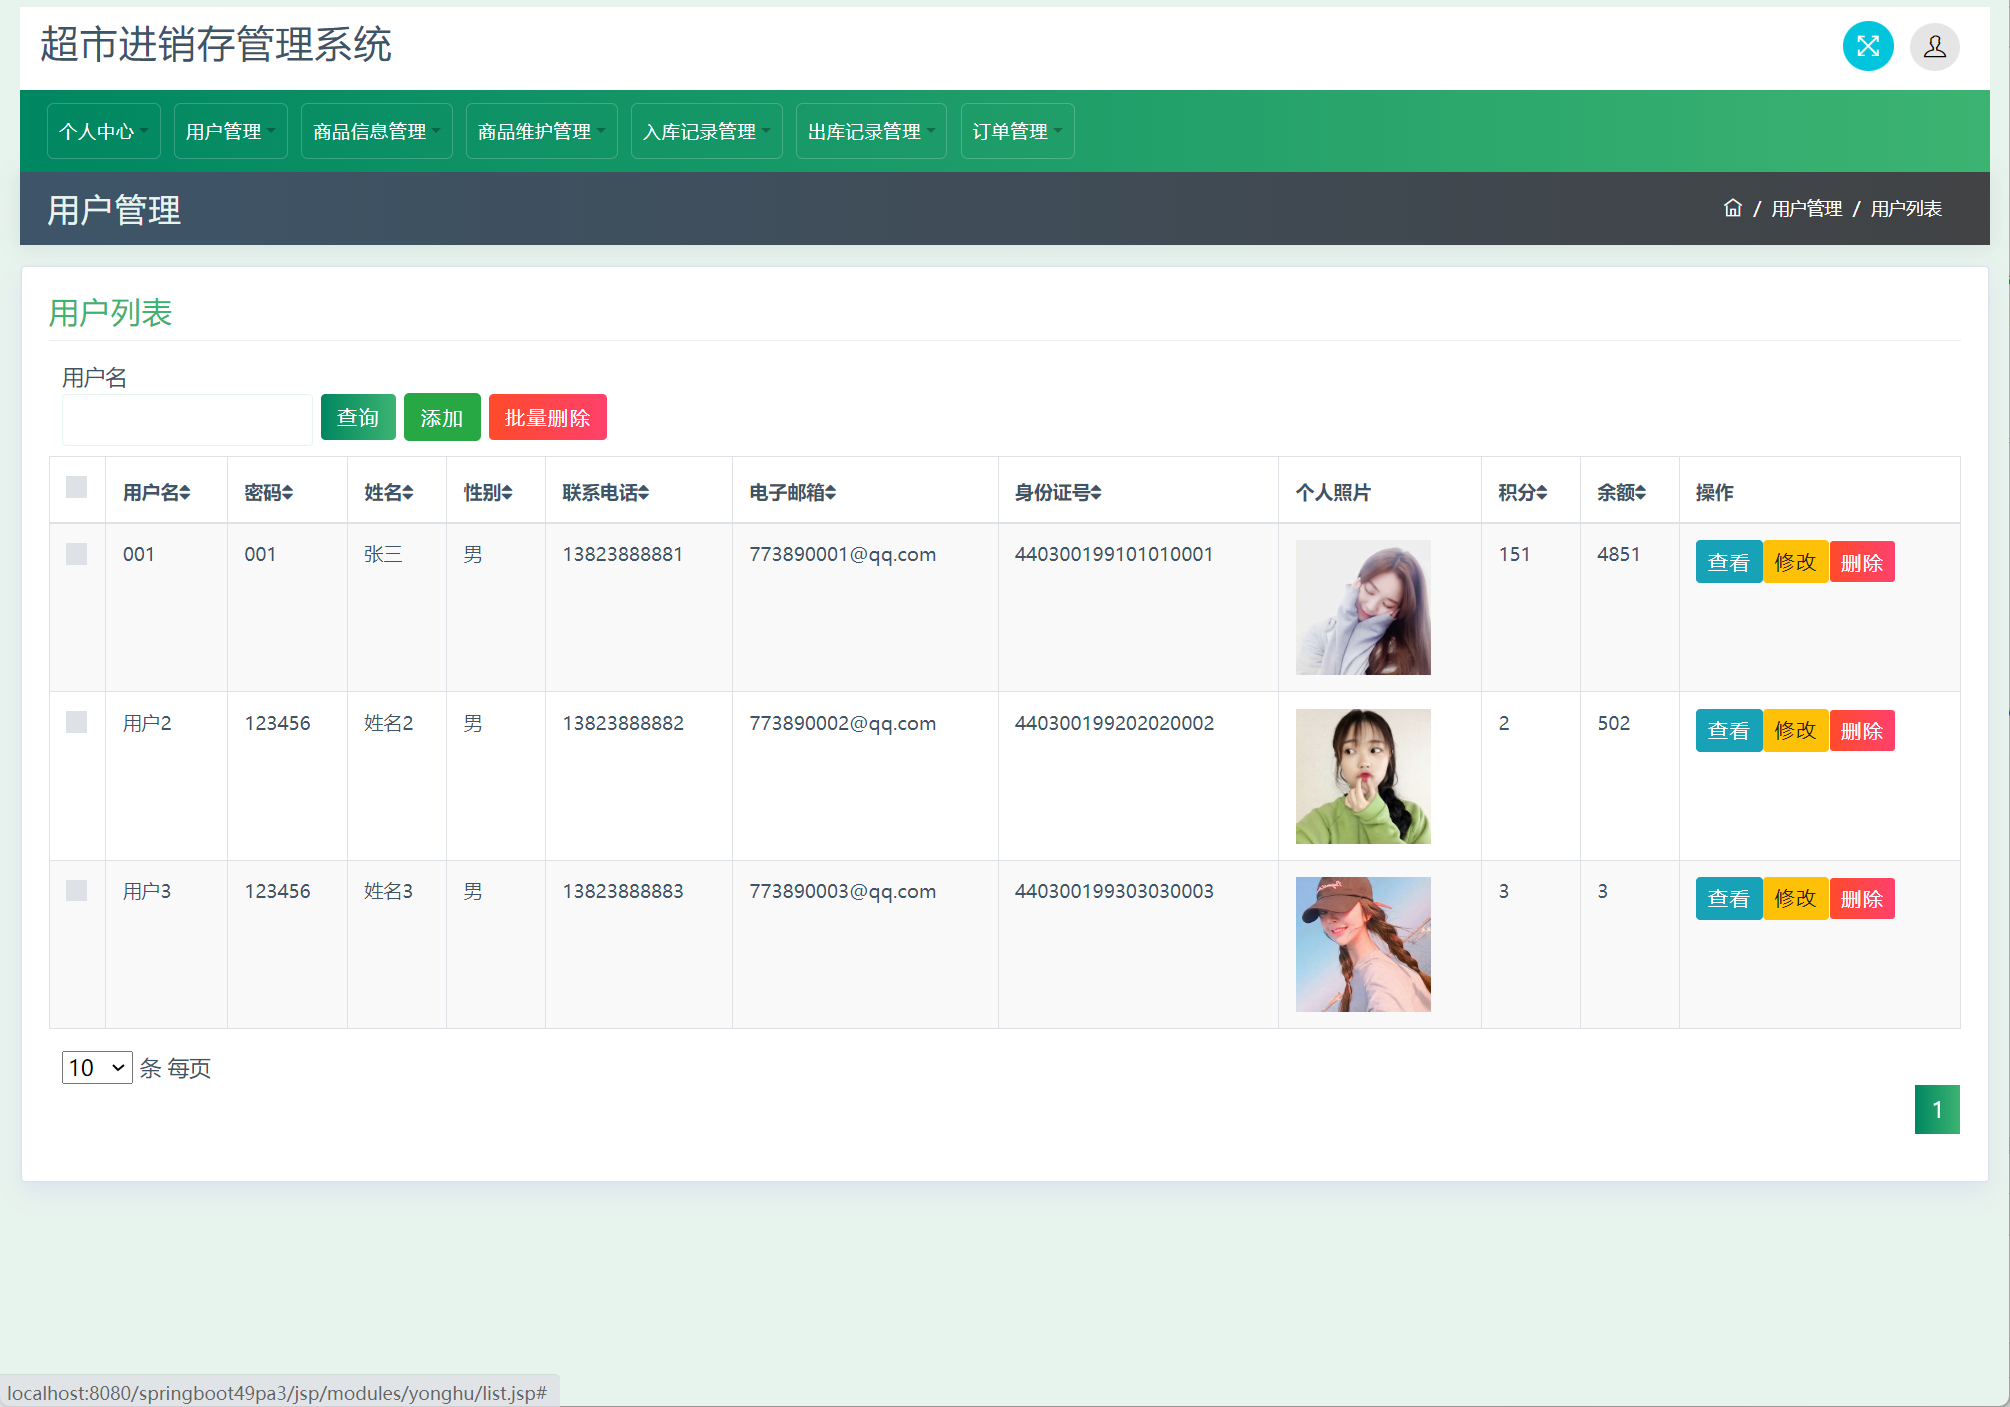The image size is (2010, 1407).
Task: Click the 用户名 search input field
Action: tap(187, 420)
